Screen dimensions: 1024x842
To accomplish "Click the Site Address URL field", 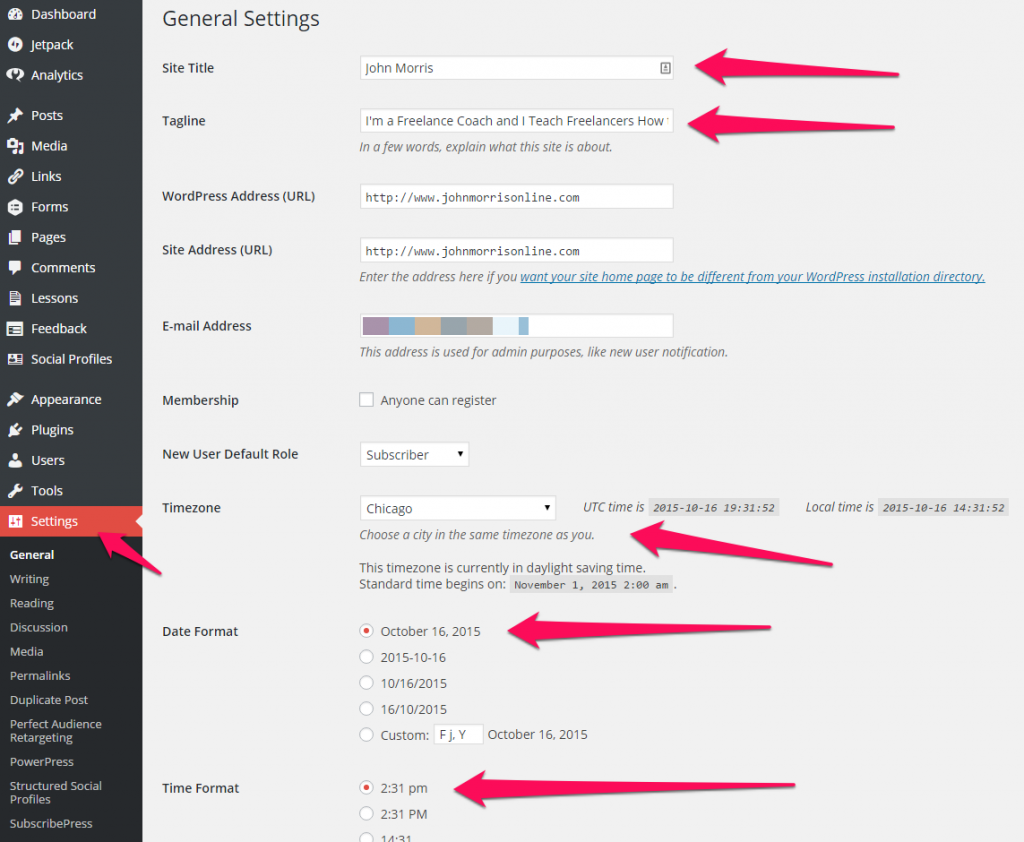I will (x=516, y=250).
